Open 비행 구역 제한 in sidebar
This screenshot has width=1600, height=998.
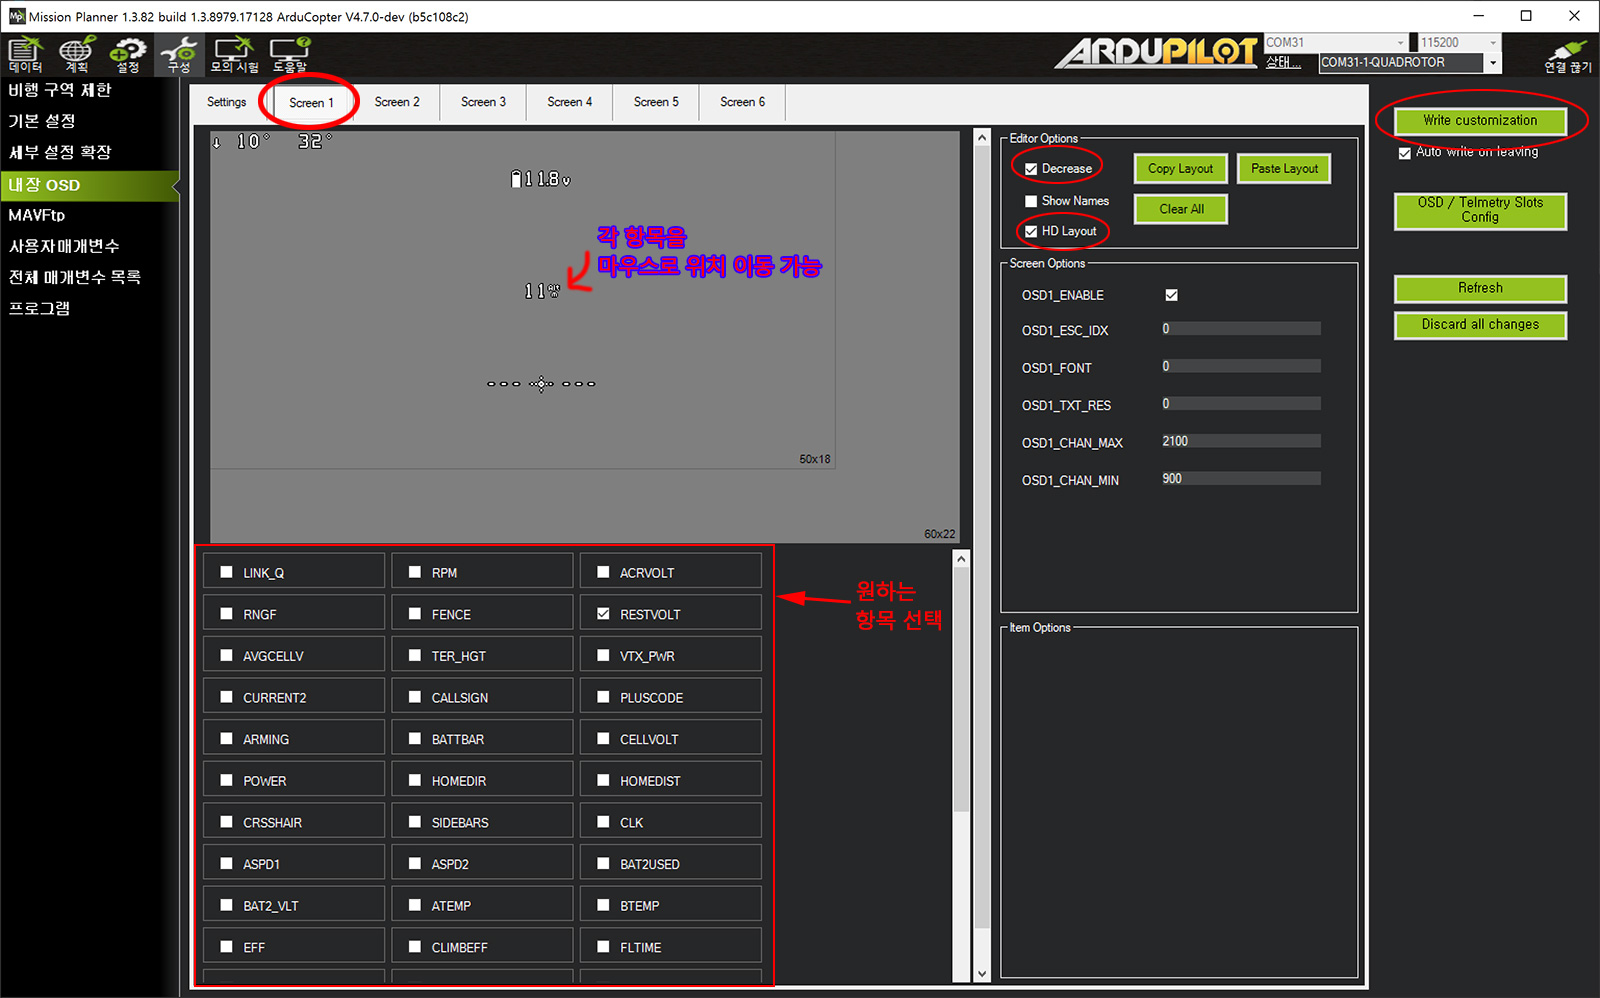tap(60, 90)
